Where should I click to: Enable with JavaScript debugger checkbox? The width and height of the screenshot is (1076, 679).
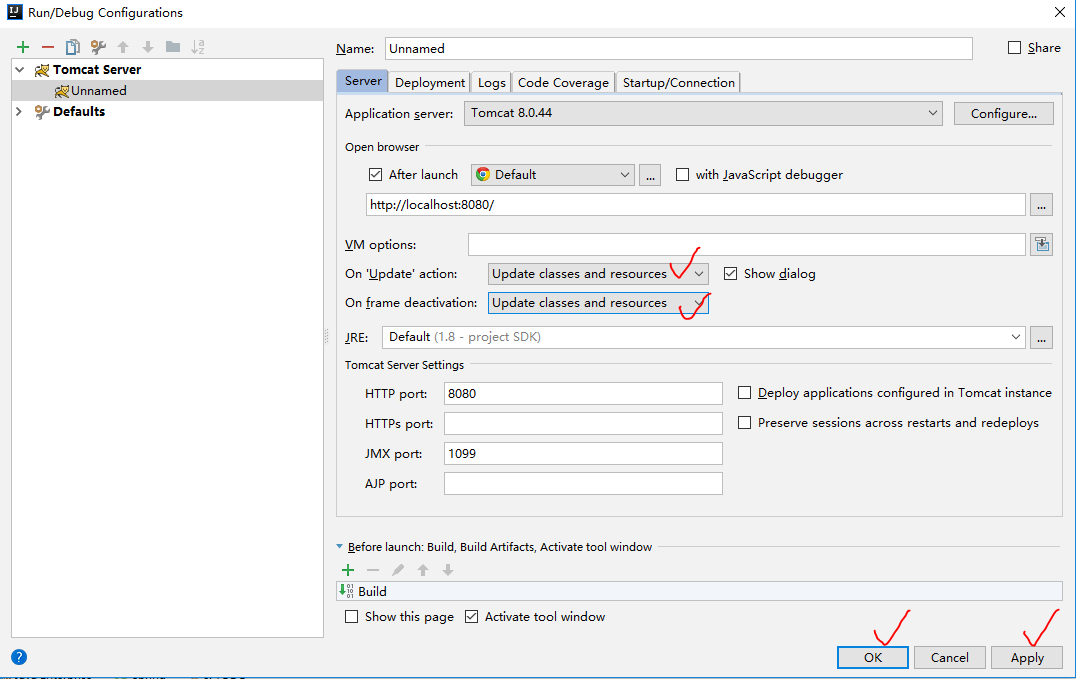682,174
